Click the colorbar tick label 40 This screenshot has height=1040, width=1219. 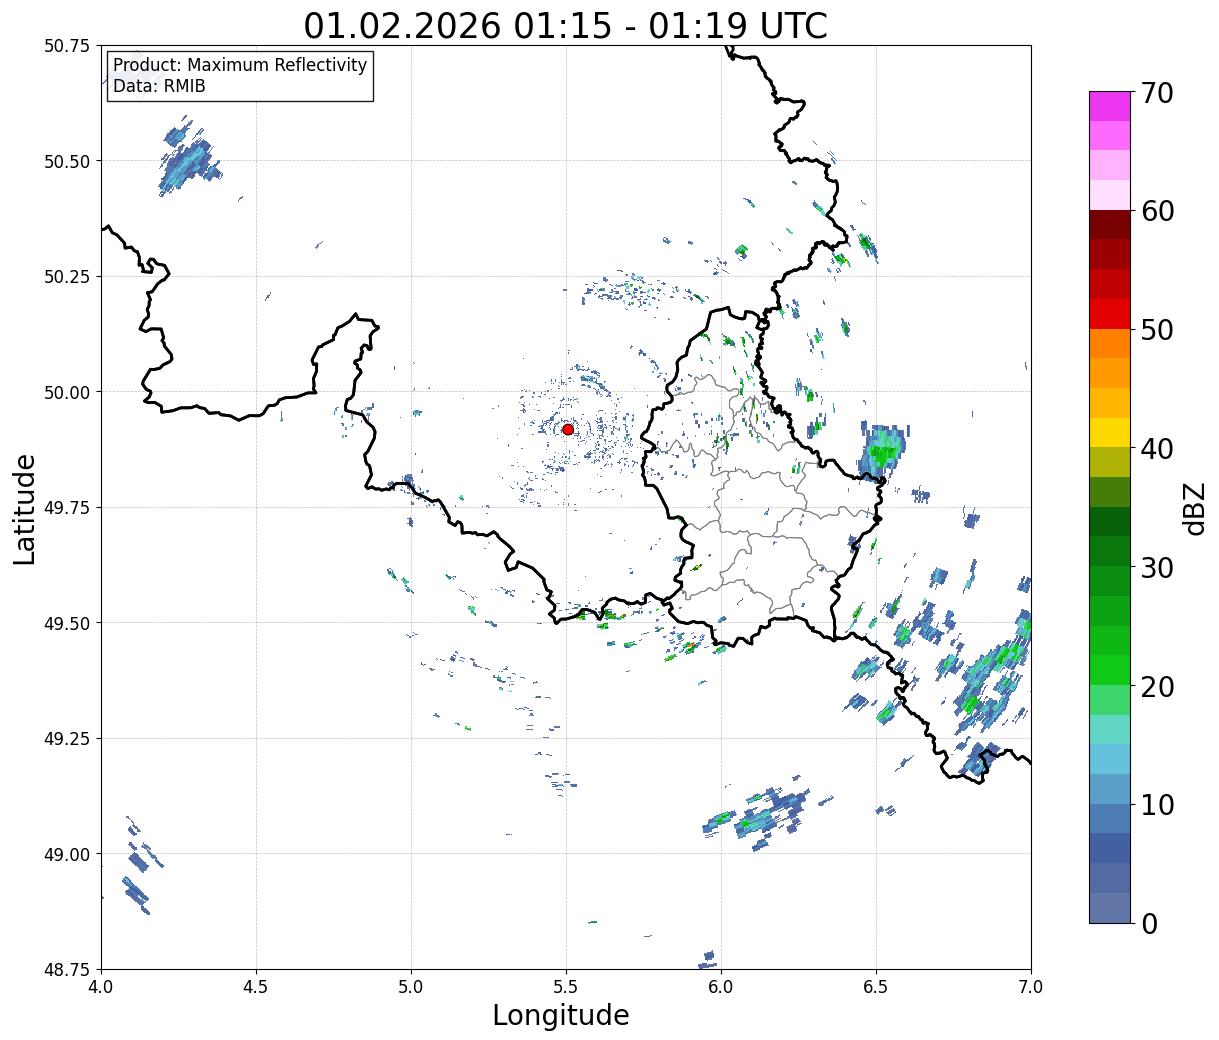point(1156,449)
